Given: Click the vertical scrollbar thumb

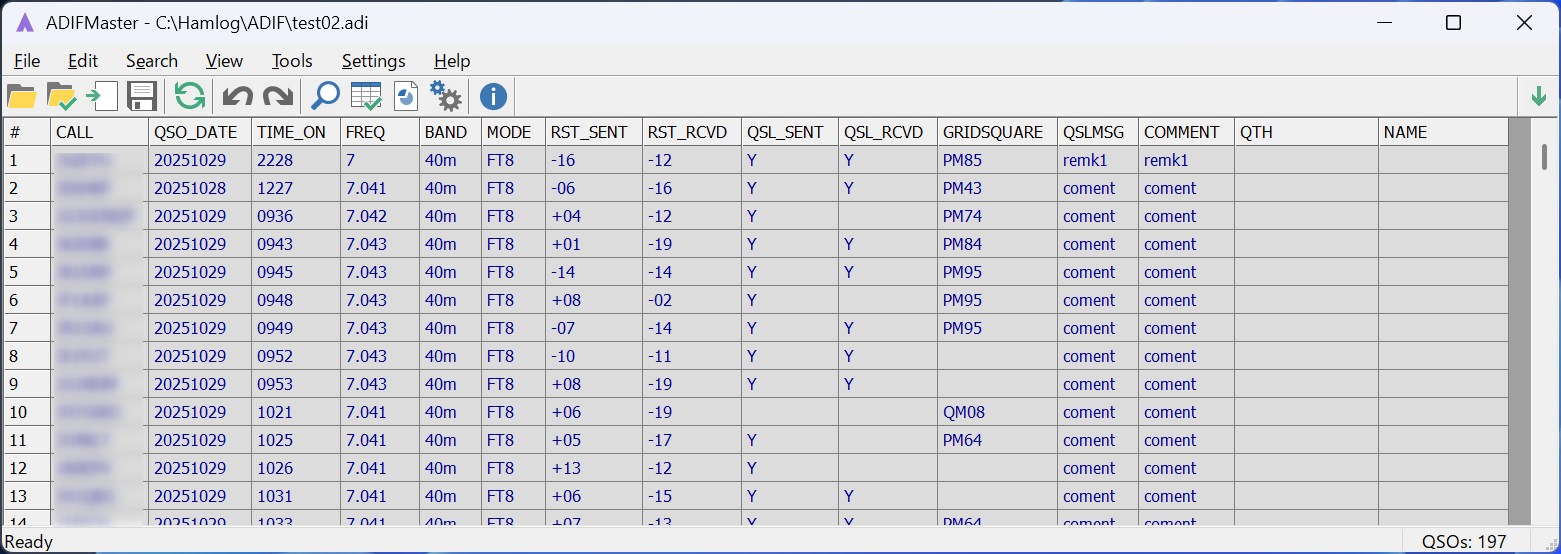Looking at the screenshot, I should 1544,157.
